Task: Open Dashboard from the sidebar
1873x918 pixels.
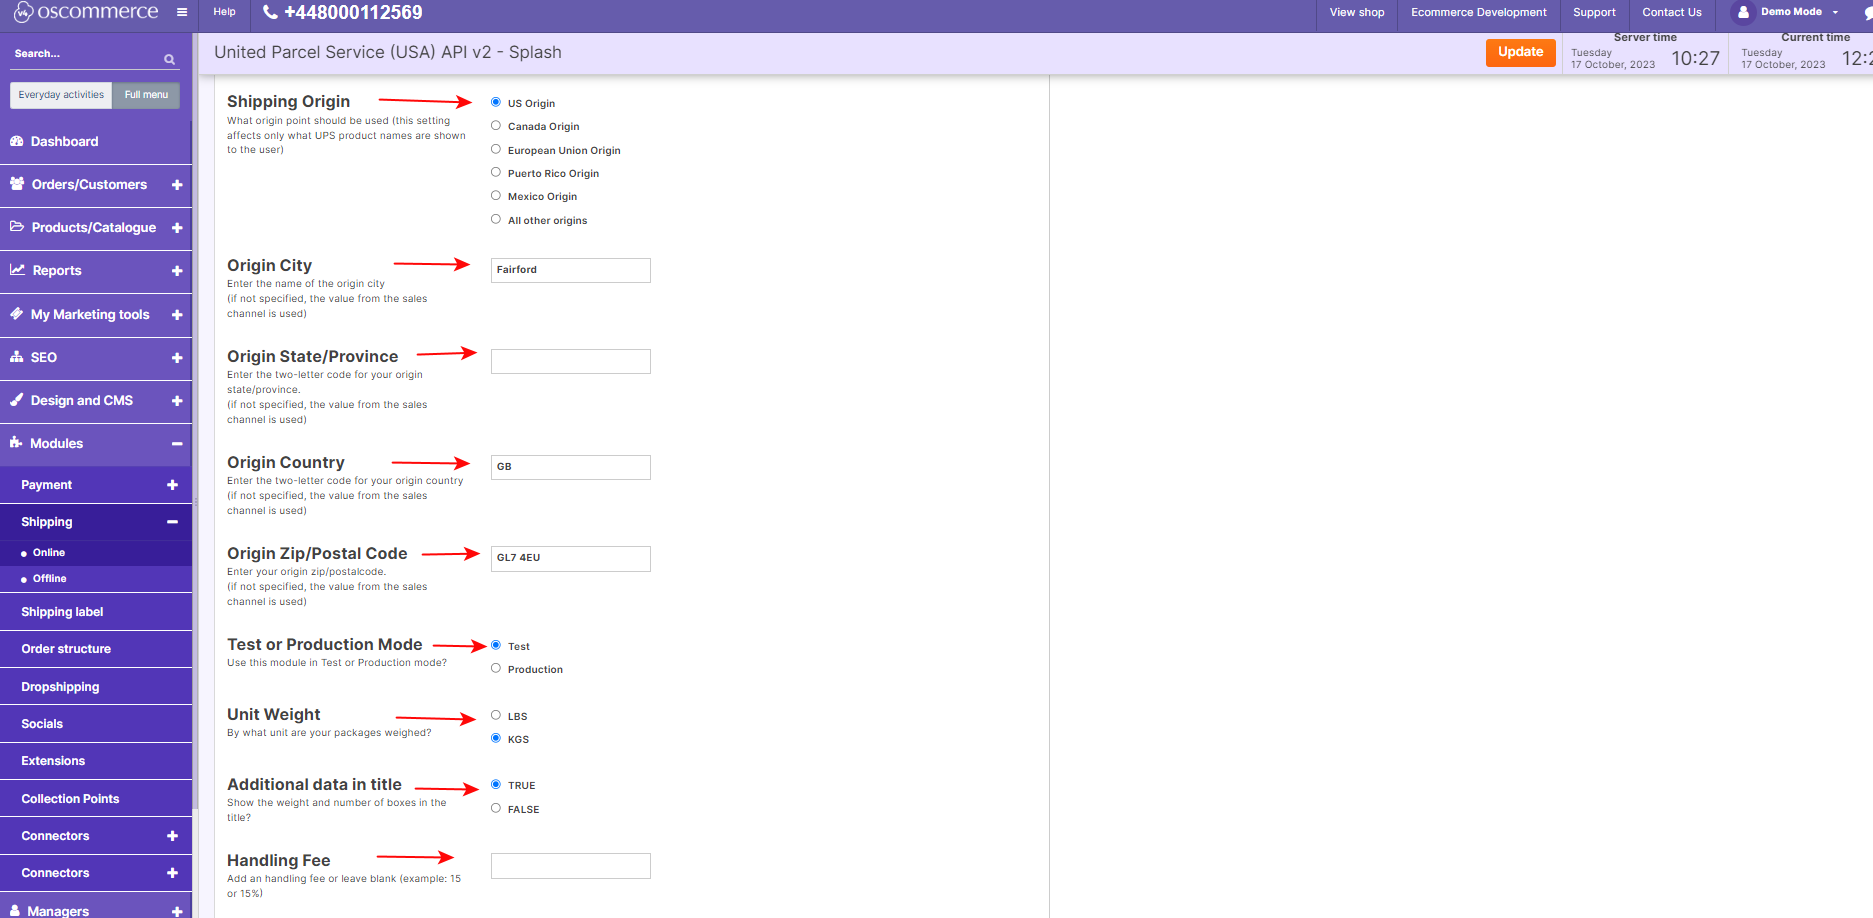Action: (x=64, y=142)
